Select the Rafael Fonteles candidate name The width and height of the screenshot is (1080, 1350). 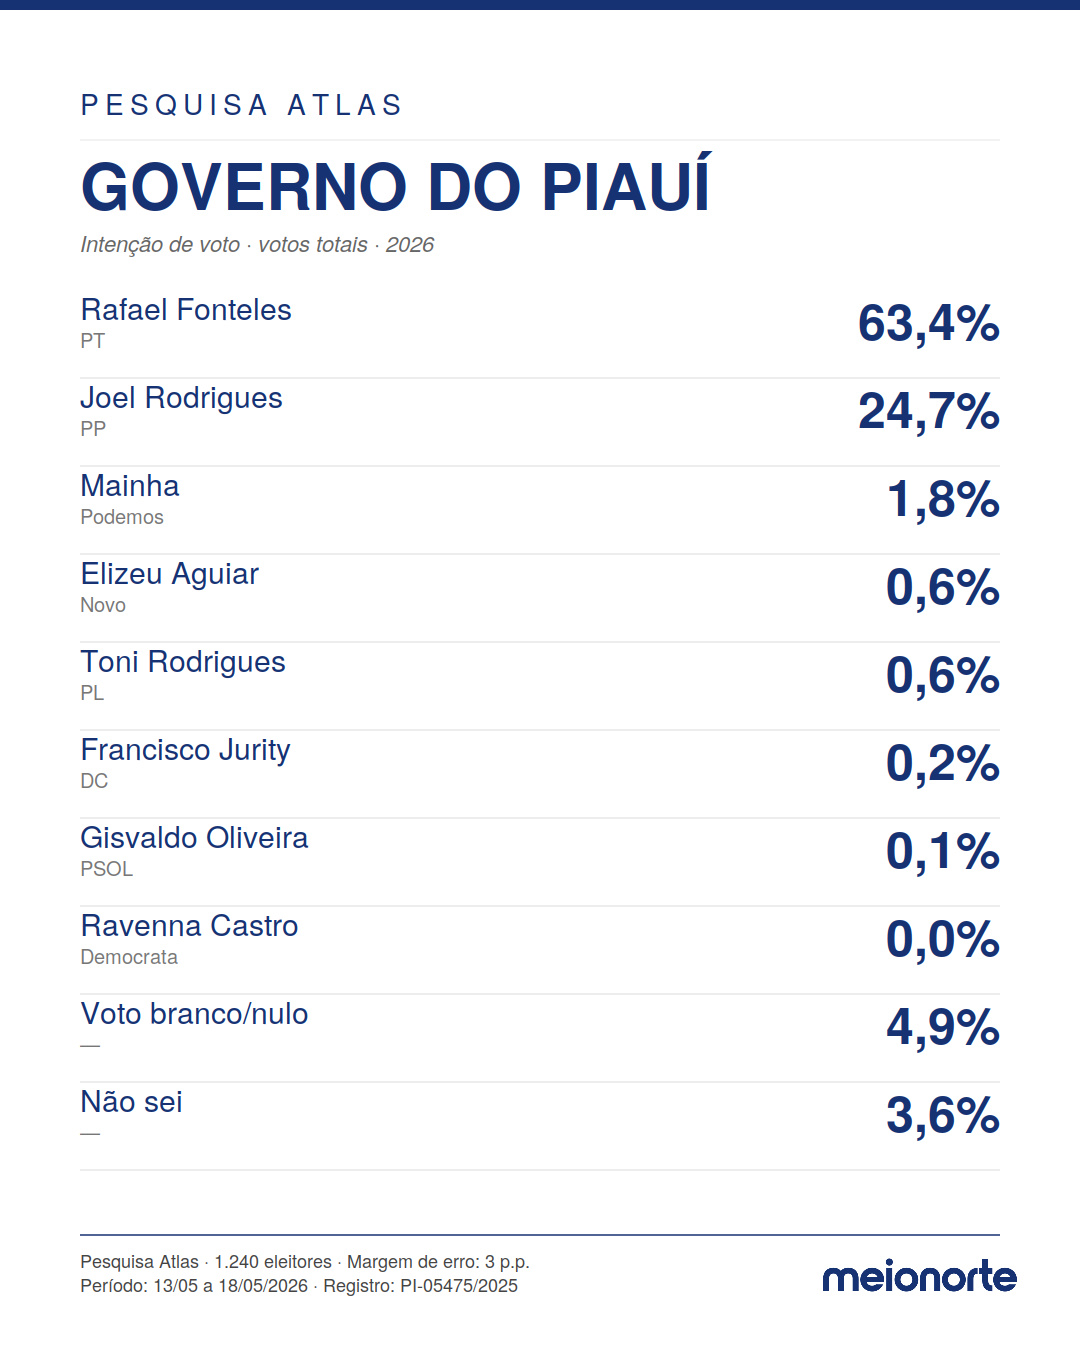coord(186,310)
